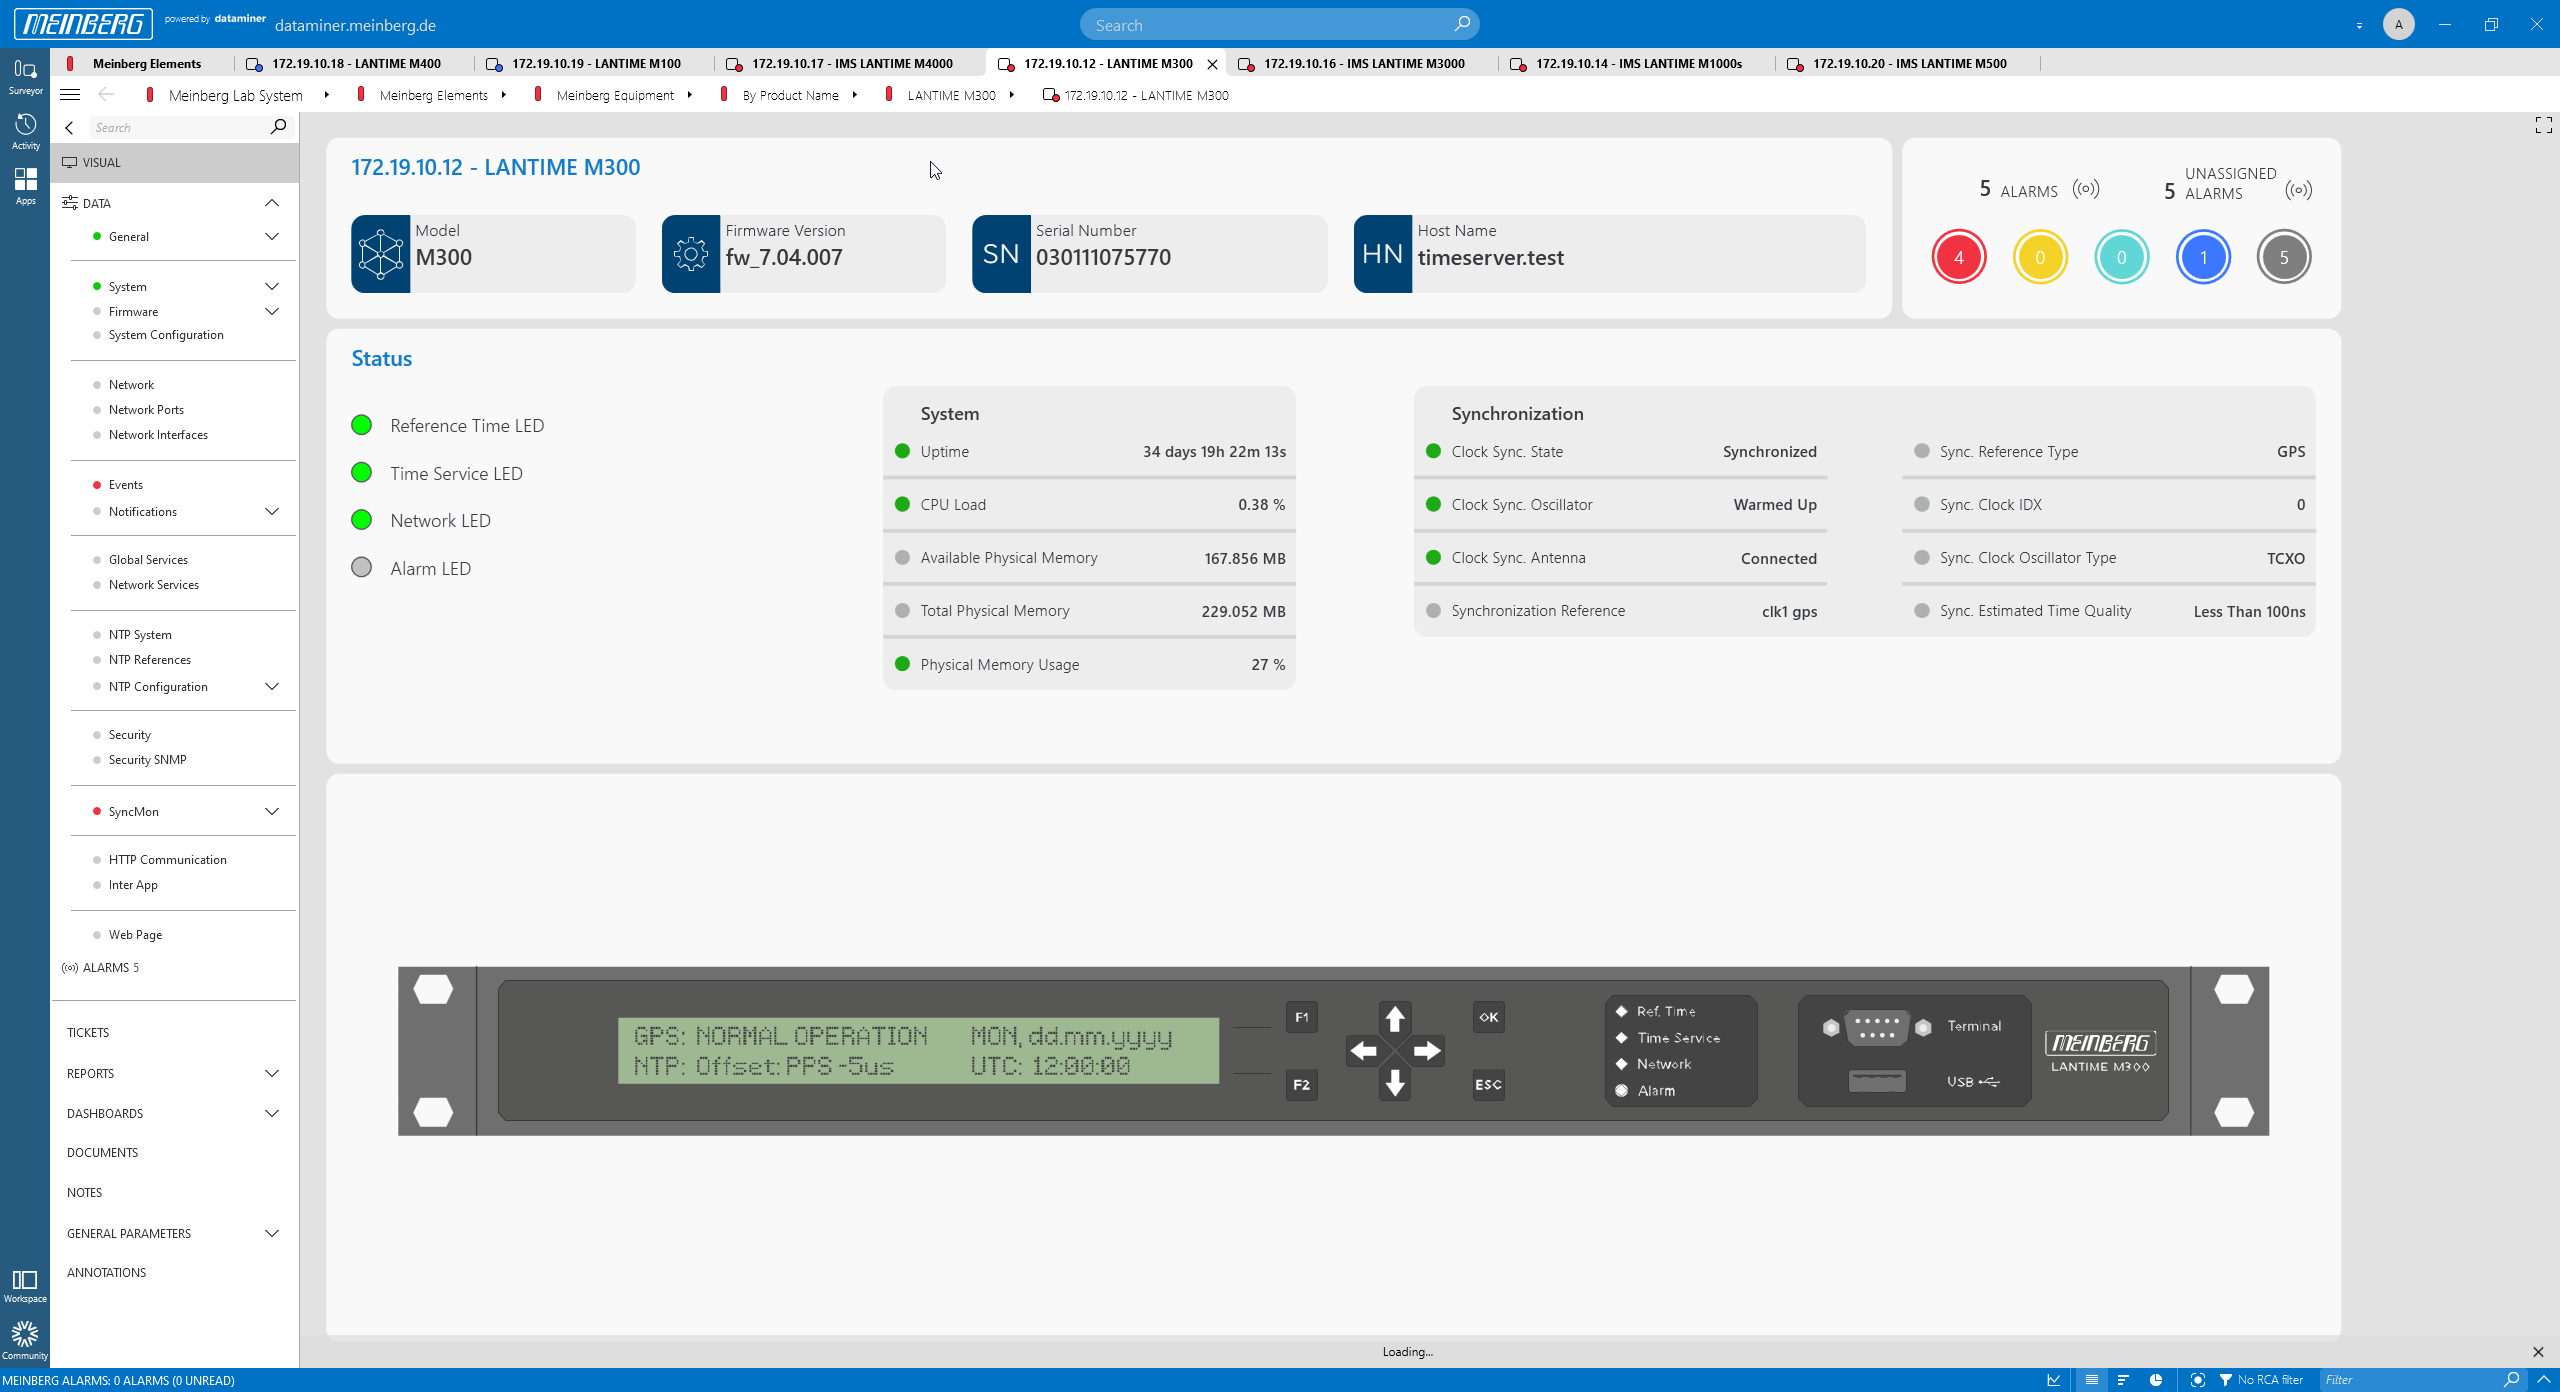Click the cyan alarms circle showing 0
The image size is (2560, 1392).
point(2121,257)
